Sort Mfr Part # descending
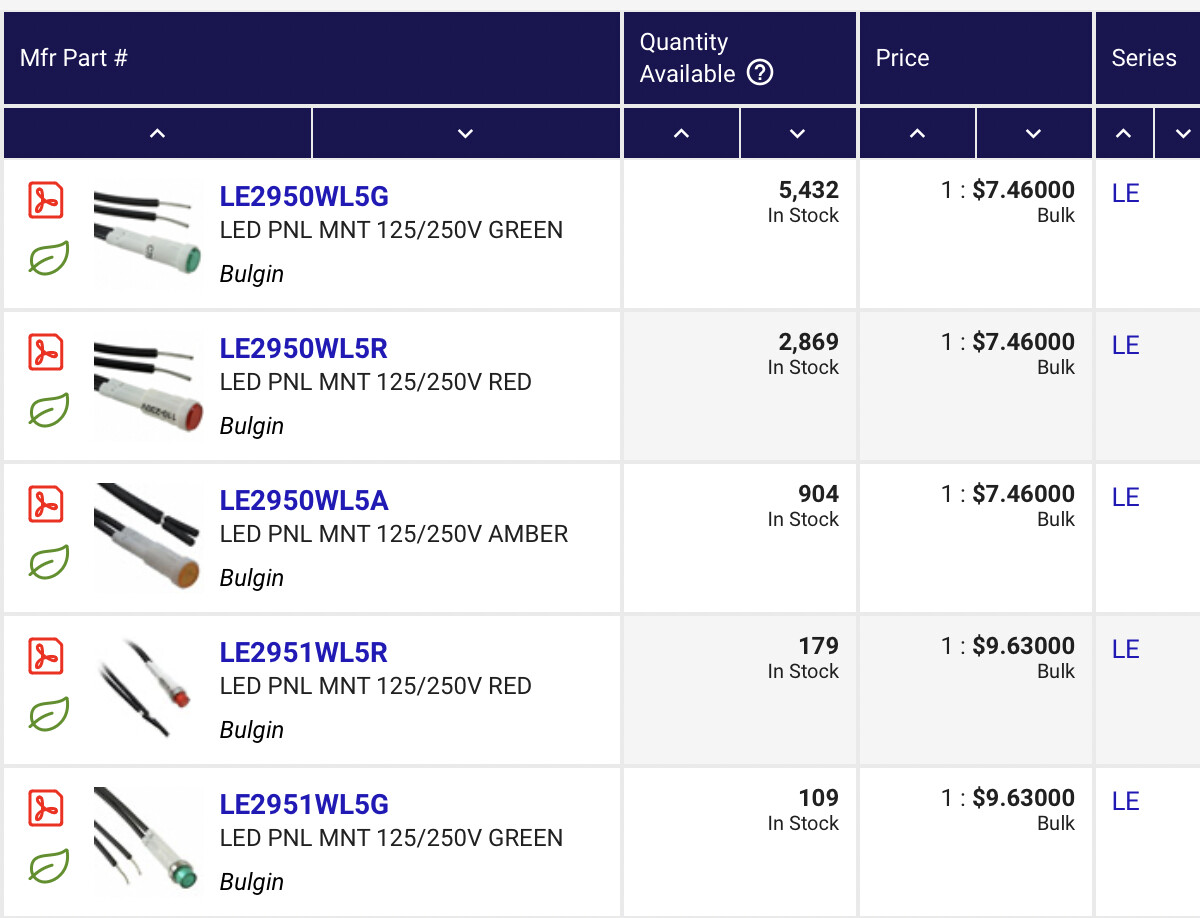The width and height of the screenshot is (1200, 918). point(465,133)
